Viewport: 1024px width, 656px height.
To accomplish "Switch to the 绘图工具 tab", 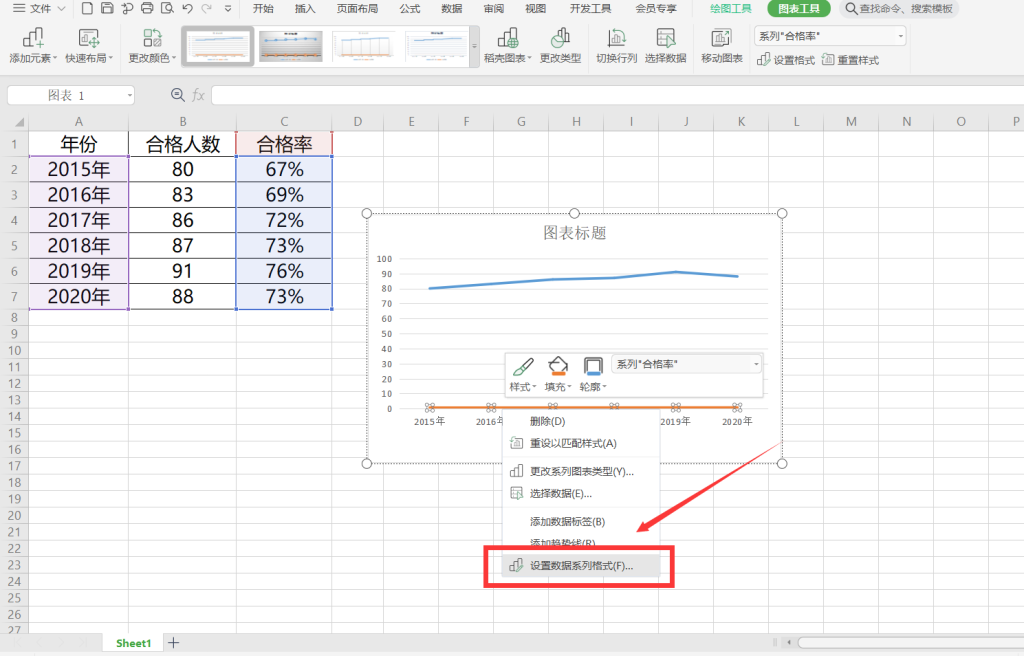I will click(x=731, y=8).
